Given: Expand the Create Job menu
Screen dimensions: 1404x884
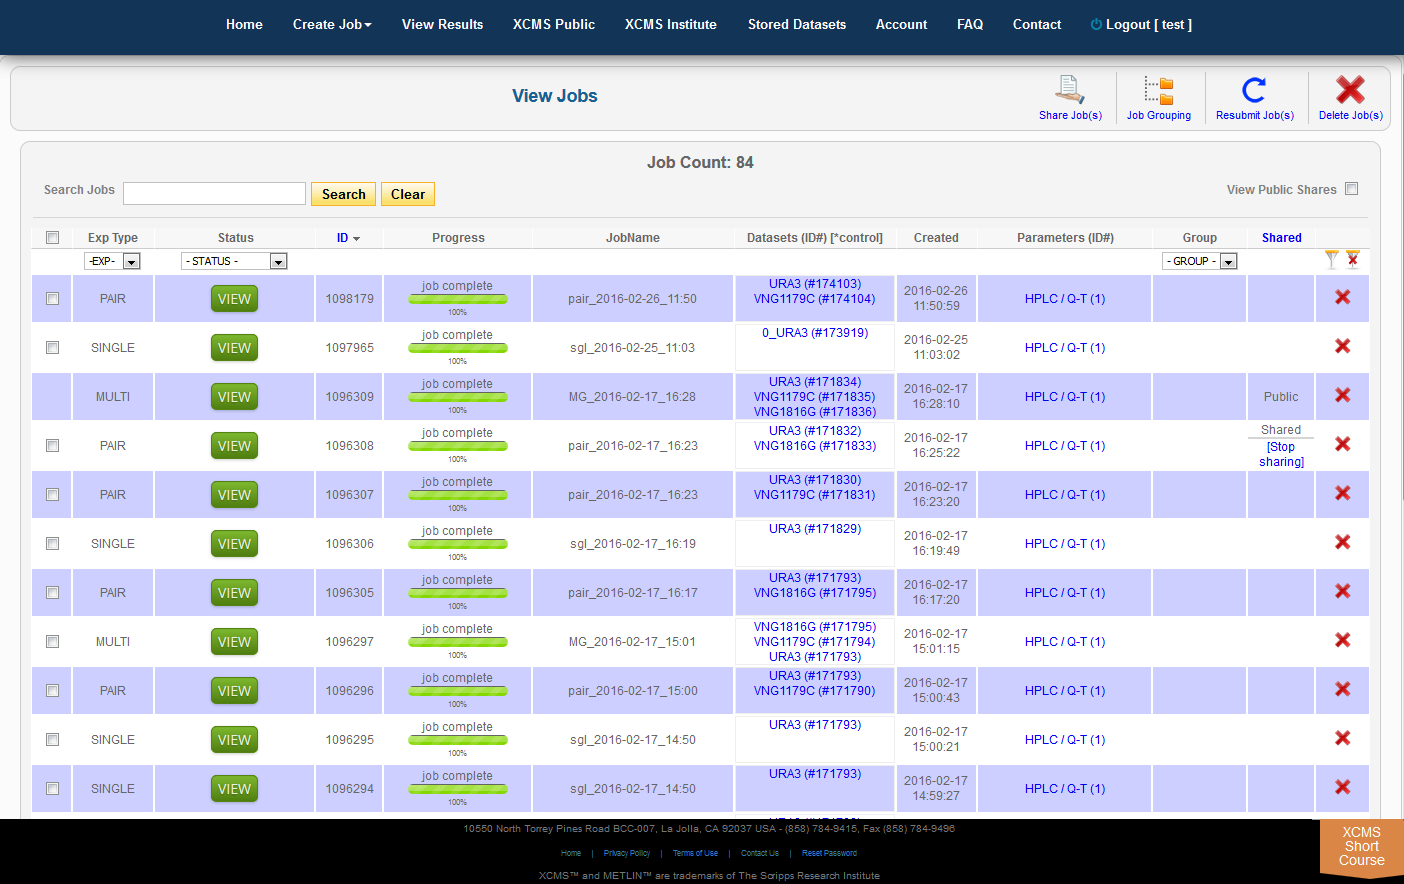Looking at the screenshot, I should [x=332, y=24].
